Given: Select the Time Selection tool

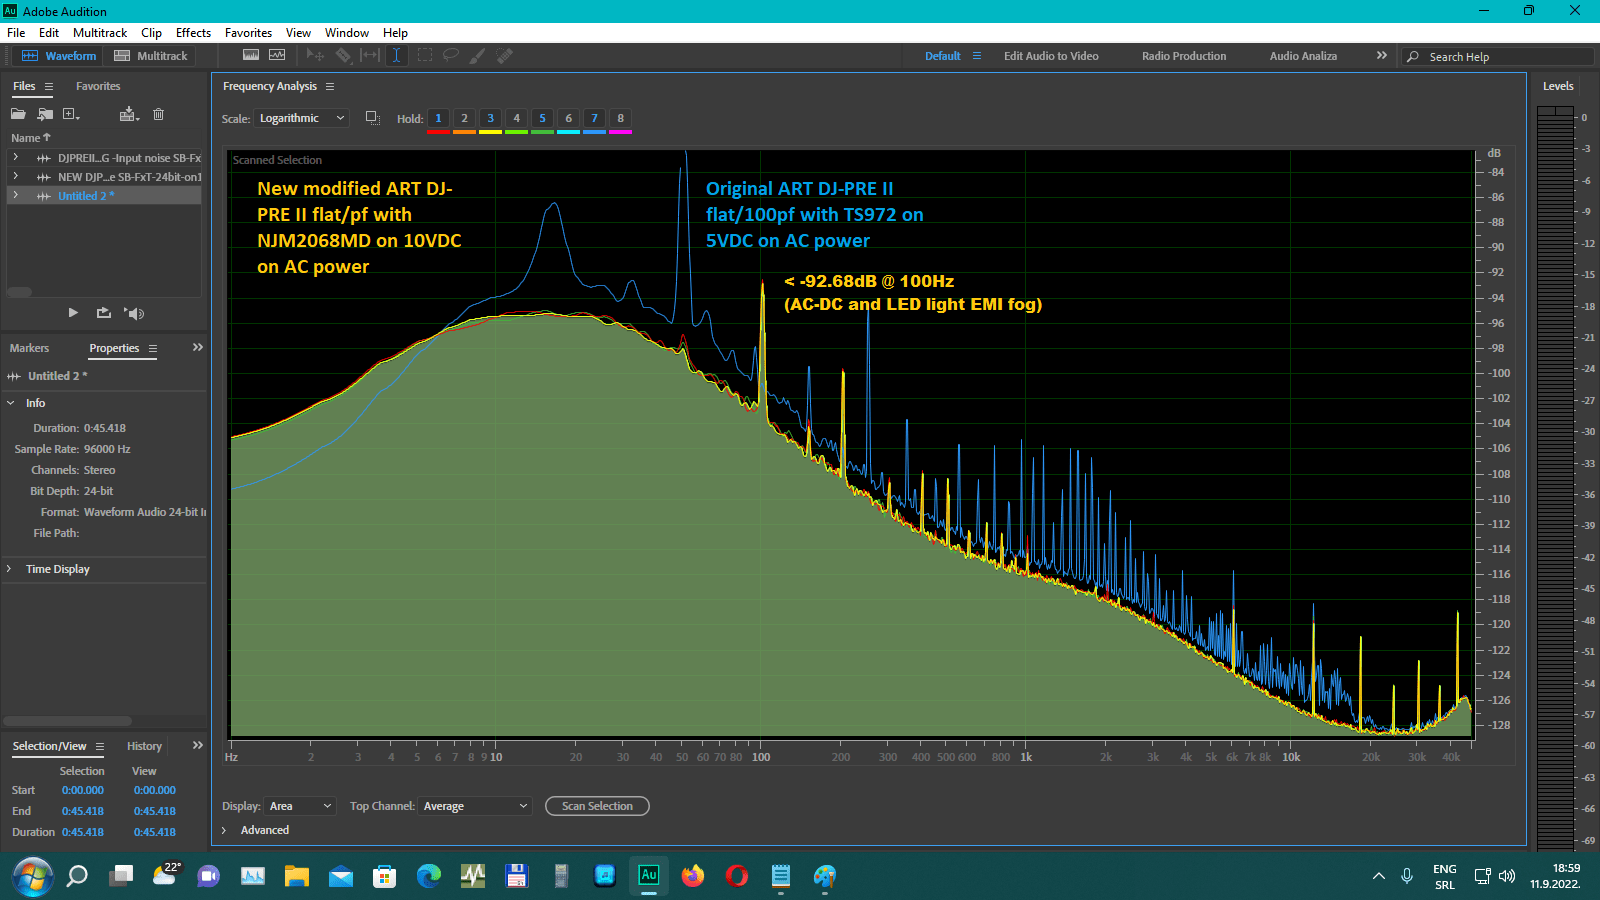Looking at the screenshot, I should pyautogui.click(x=396, y=55).
